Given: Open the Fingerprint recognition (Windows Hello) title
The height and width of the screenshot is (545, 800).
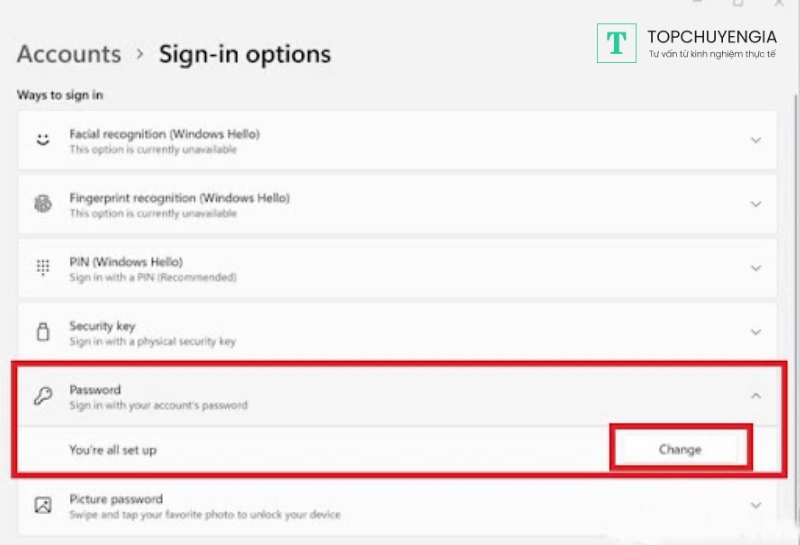Looking at the screenshot, I should [x=179, y=198].
